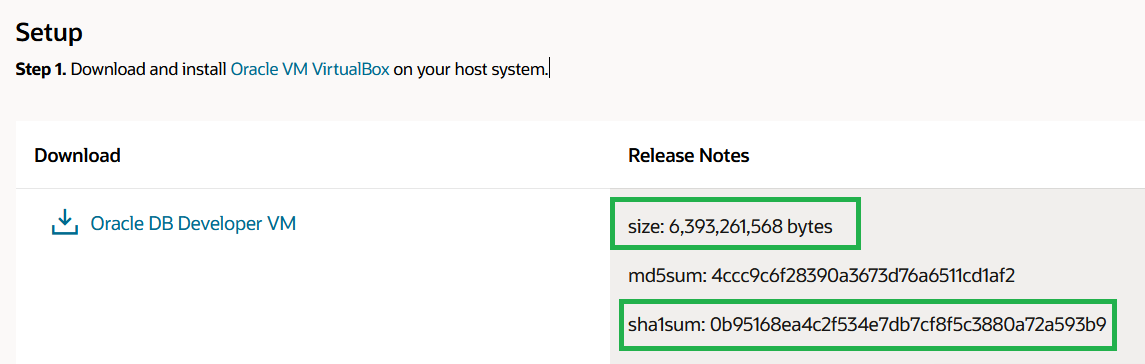Click the words Download and install in Step 1
The width and height of the screenshot is (1145, 364).
149,70
